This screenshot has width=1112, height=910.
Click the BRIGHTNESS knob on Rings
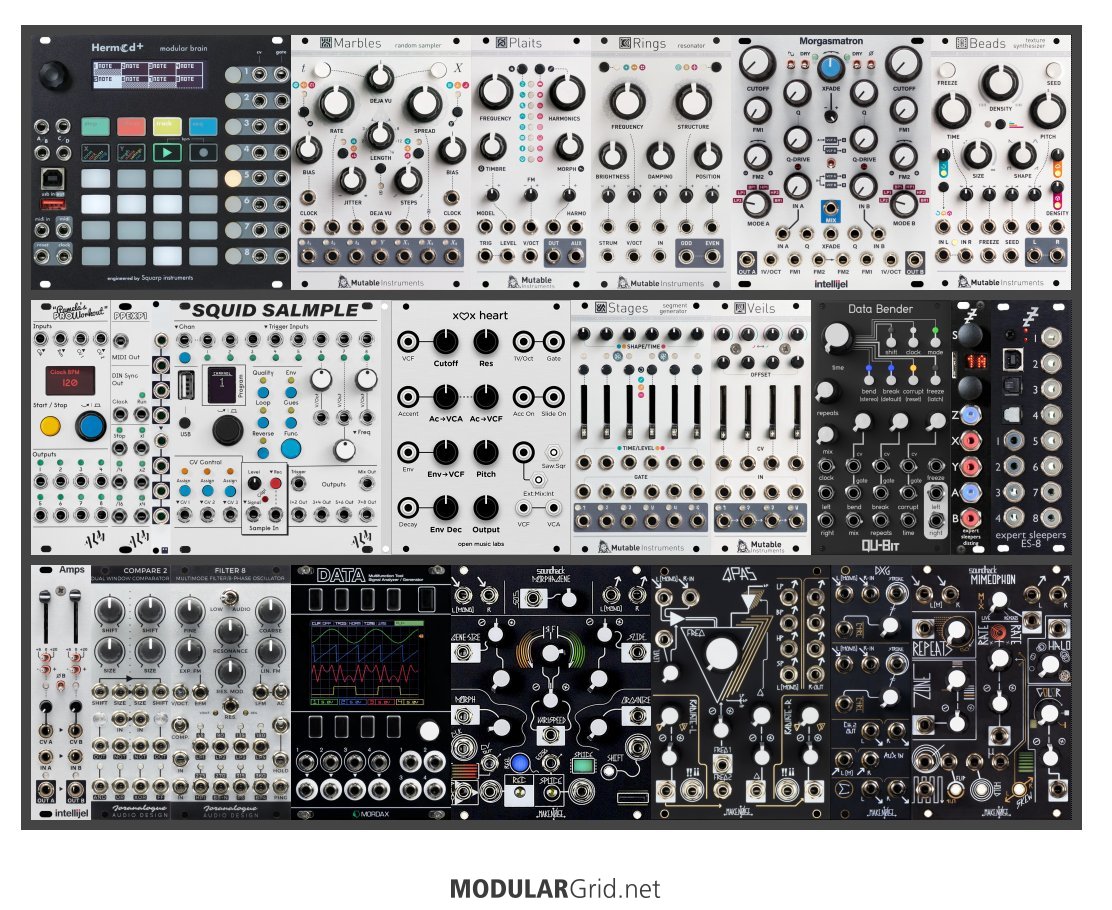[613, 156]
